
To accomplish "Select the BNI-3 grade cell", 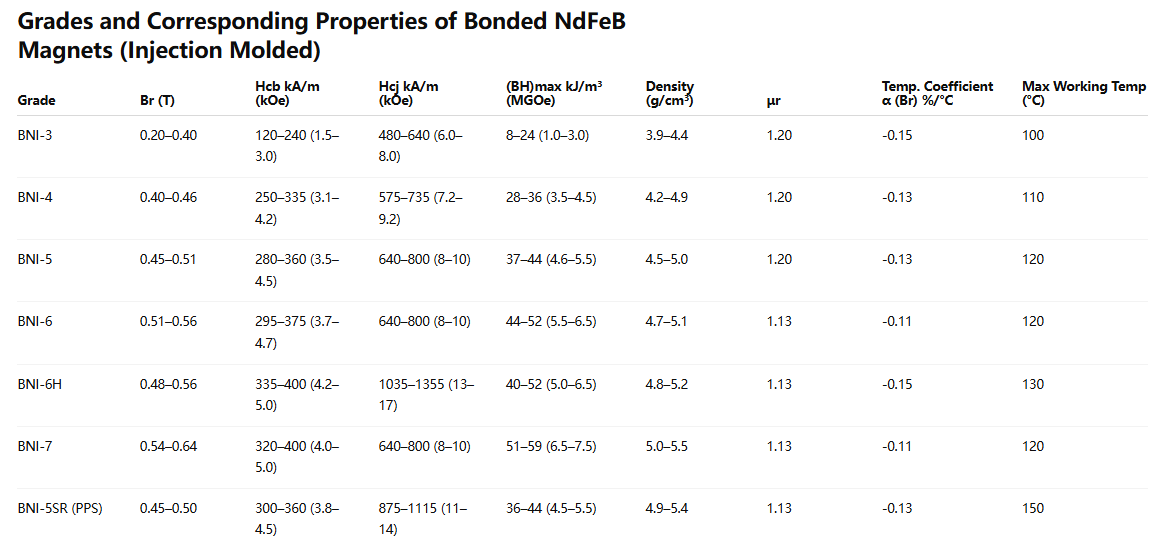I will pos(35,135).
